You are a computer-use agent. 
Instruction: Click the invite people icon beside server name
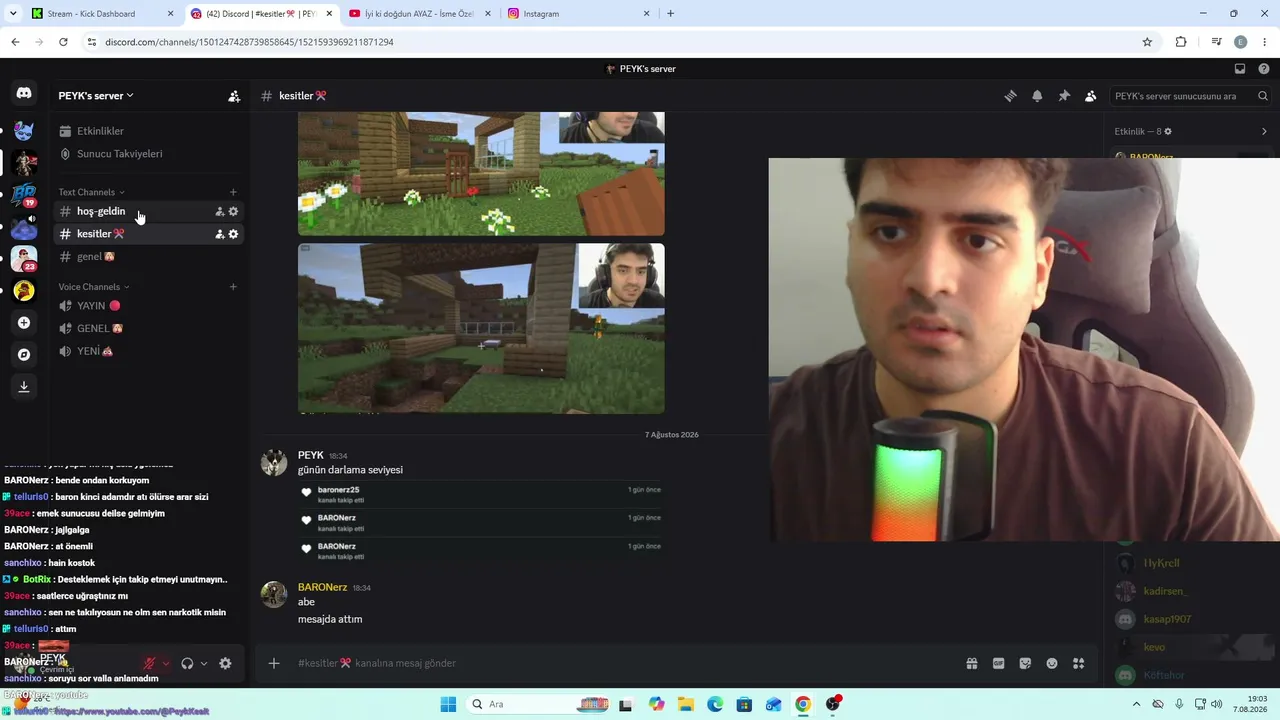coord(234,96)
